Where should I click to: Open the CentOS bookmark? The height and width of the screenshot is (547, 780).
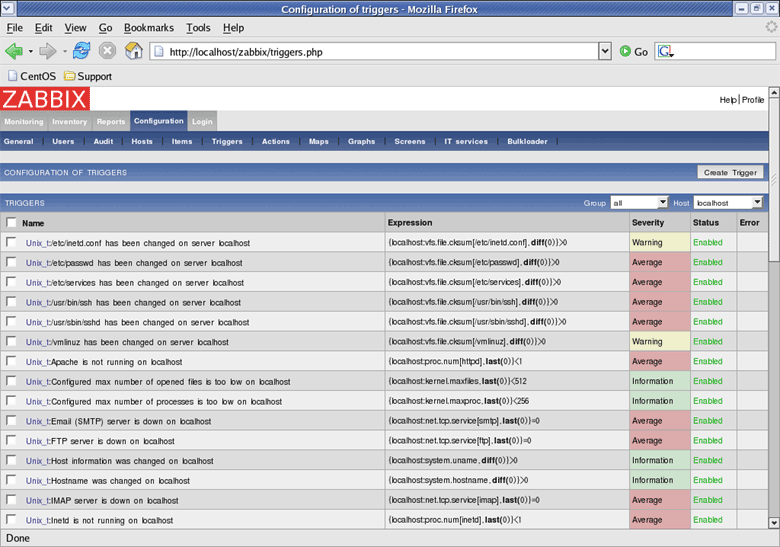pyautogui.click(x=30, y=76)
